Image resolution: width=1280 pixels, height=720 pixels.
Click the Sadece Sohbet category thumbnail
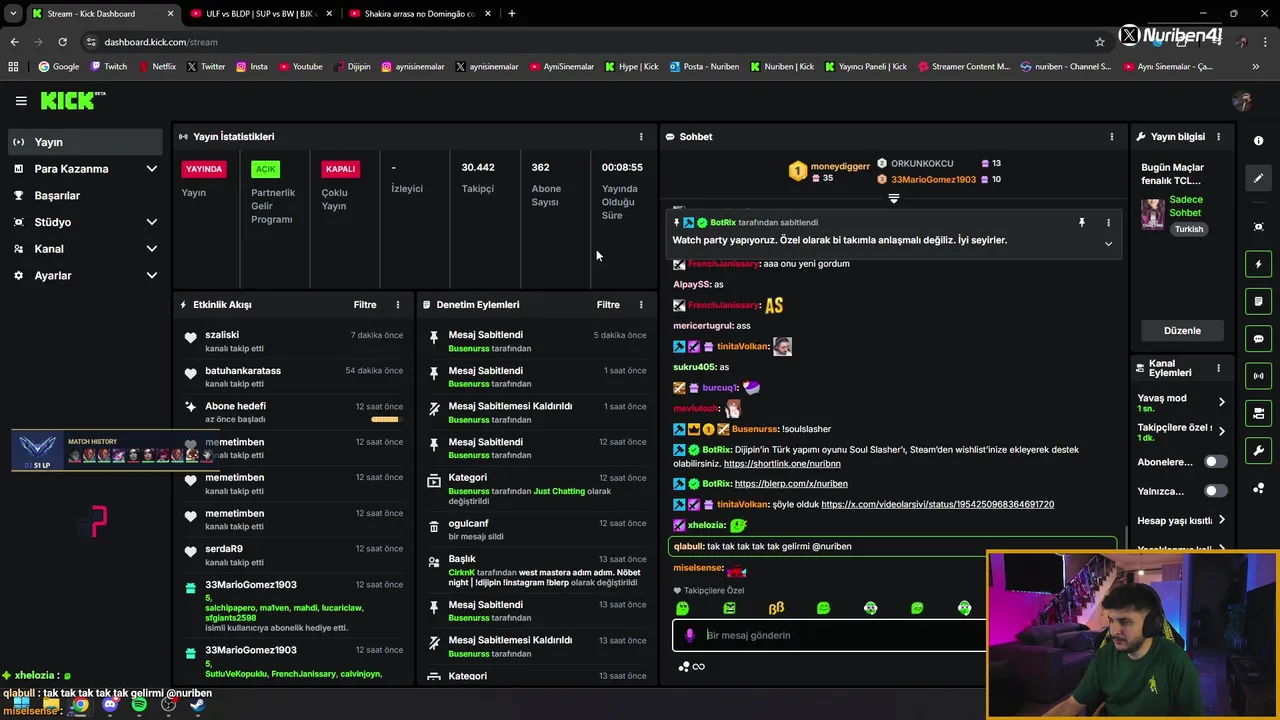(x=1153, y=214)
